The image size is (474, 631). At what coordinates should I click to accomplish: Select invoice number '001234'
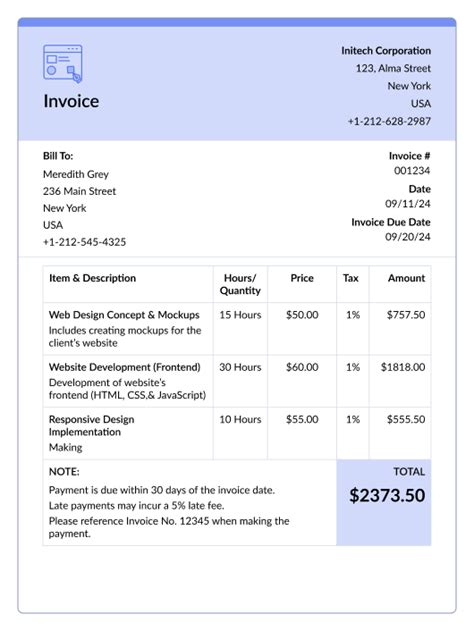point(412,171)
